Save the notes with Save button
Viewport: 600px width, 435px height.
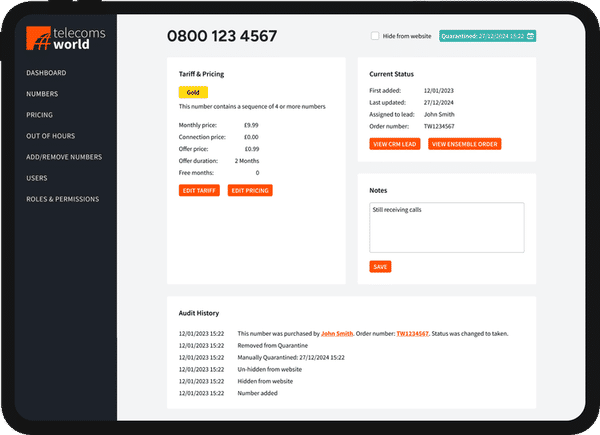click(380, 267)
